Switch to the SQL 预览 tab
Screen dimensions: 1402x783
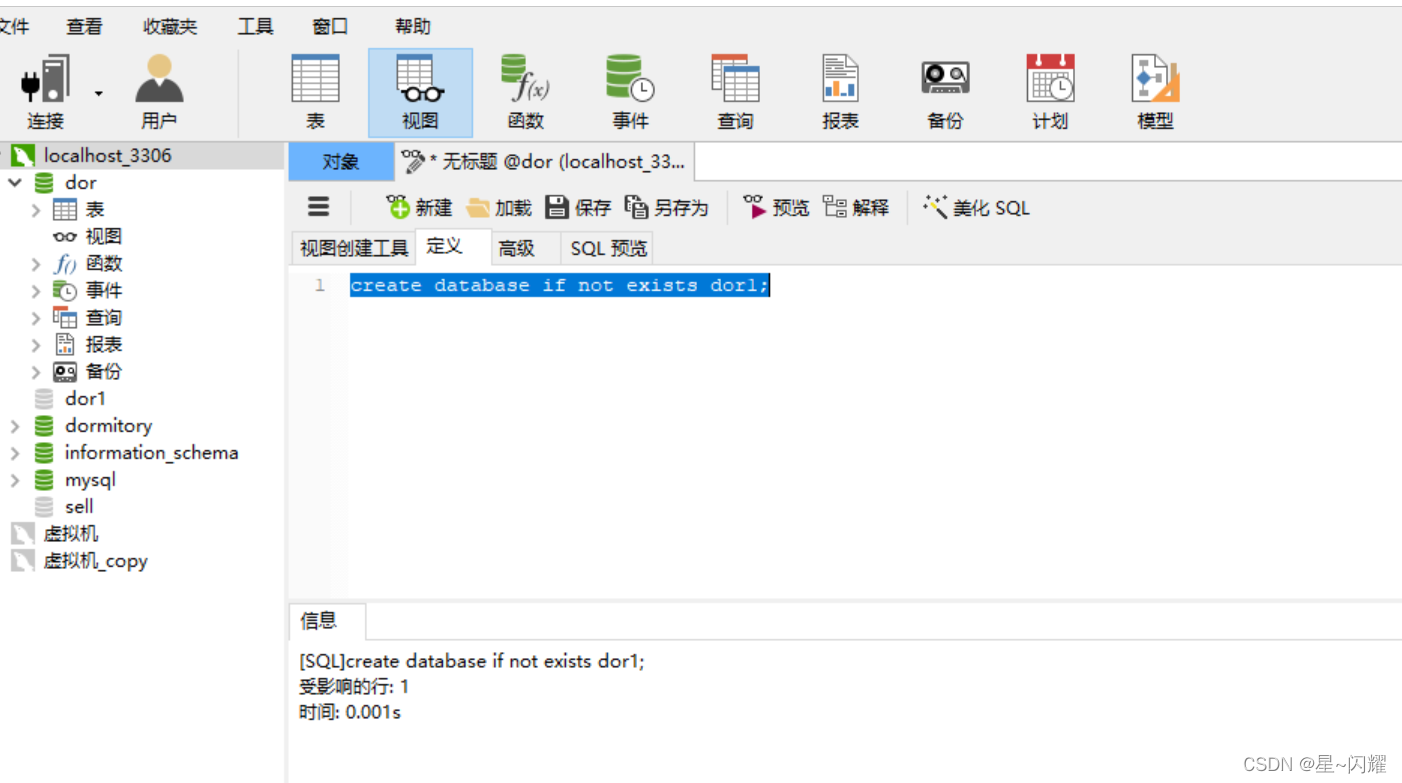tap(608, 248)
